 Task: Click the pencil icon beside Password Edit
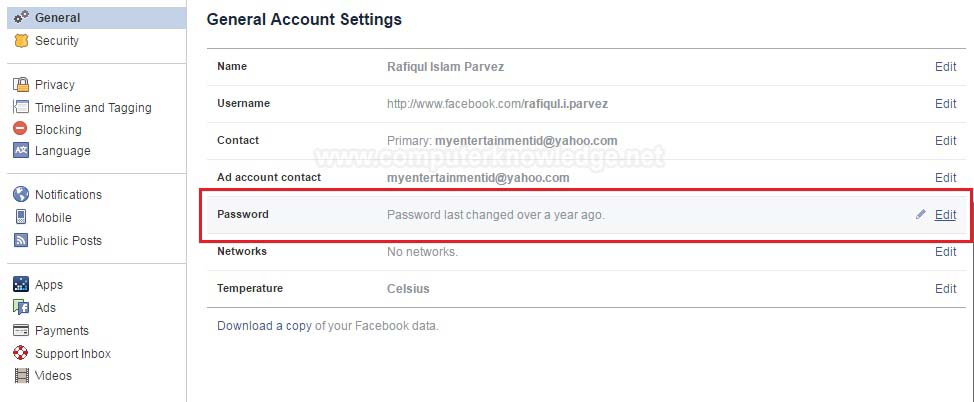[921, 214]
